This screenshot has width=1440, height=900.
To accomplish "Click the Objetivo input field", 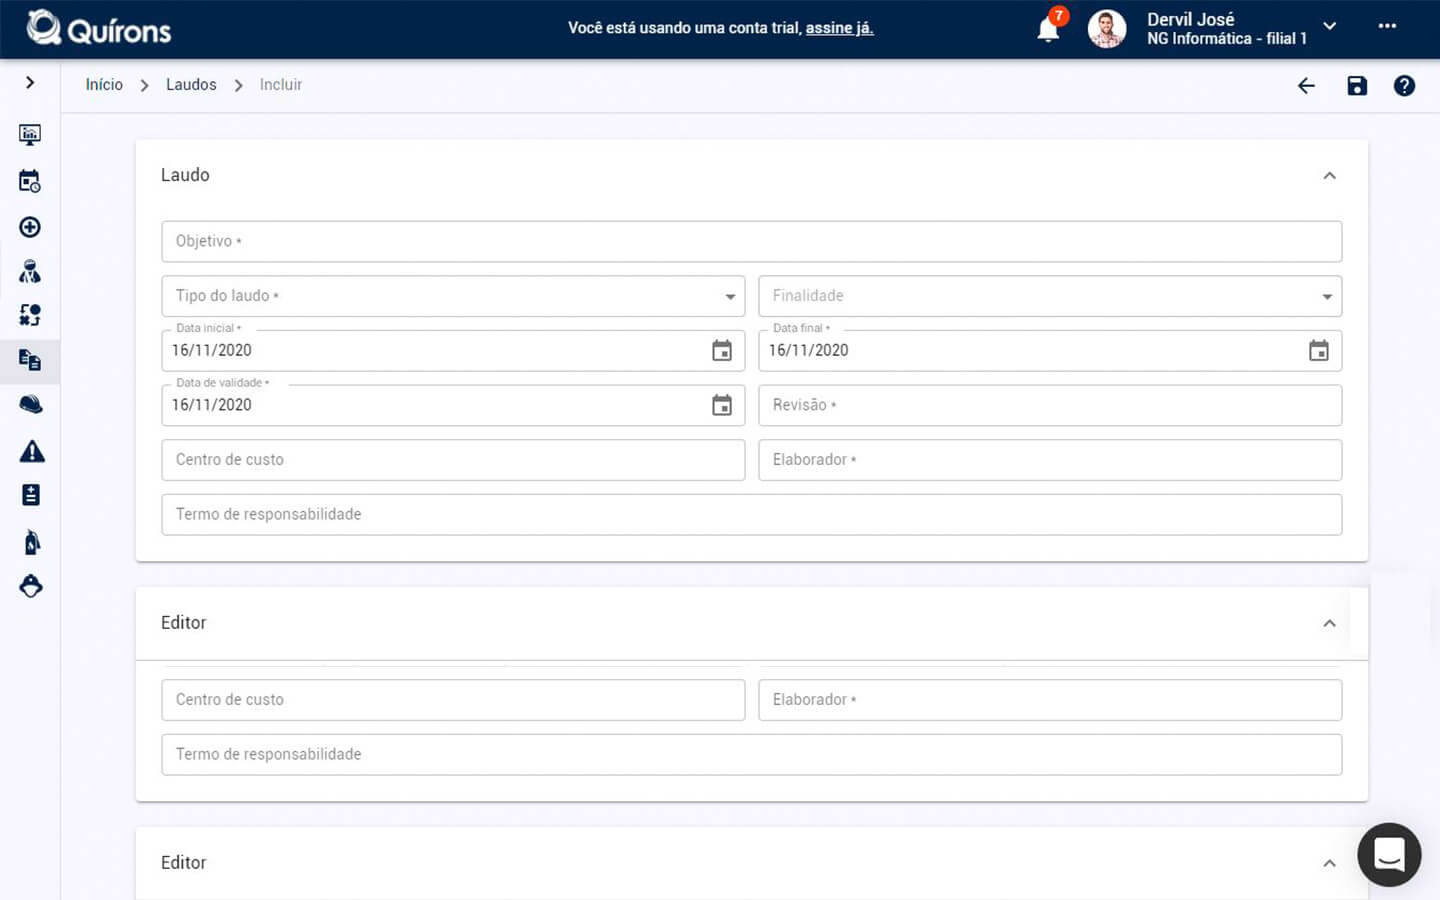I will point(751,242).
